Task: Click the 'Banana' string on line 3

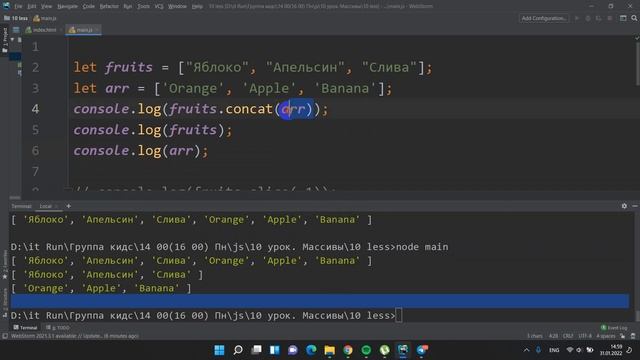Action: click(x=344, y=88)
